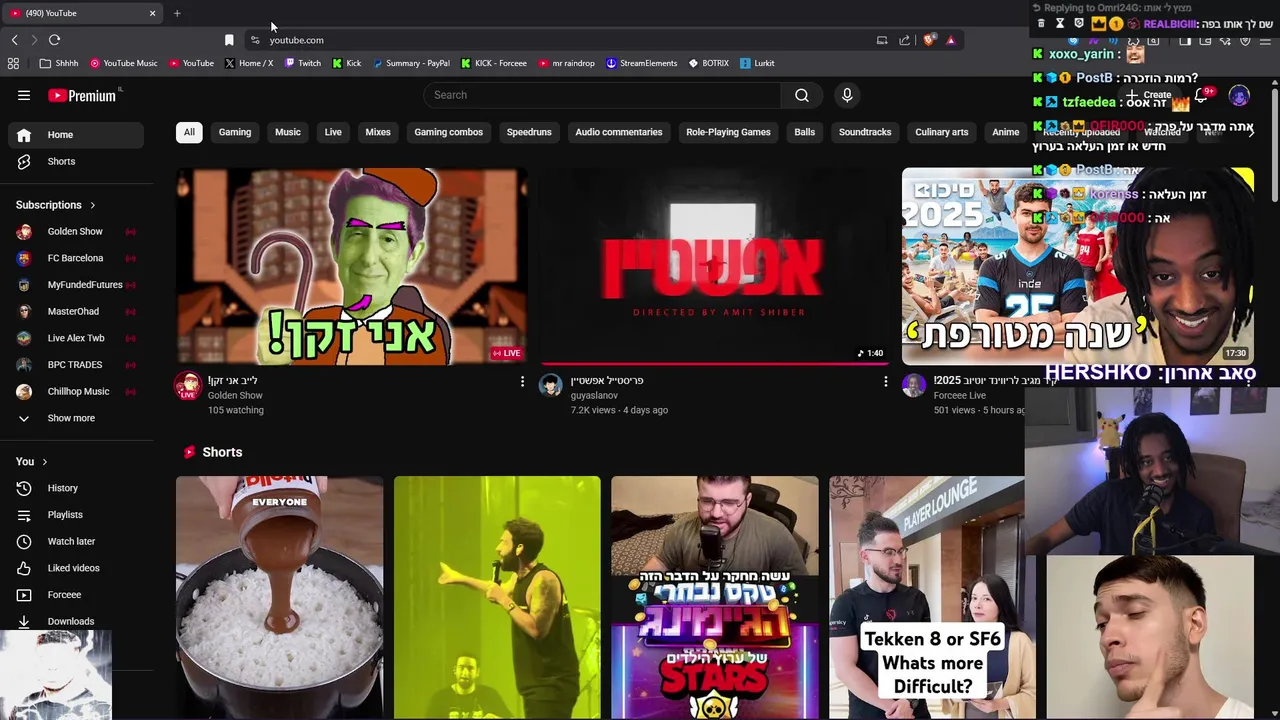Open Downloads in the sidebar
This screenshot has width=1280, height=720.
point(76,621)
